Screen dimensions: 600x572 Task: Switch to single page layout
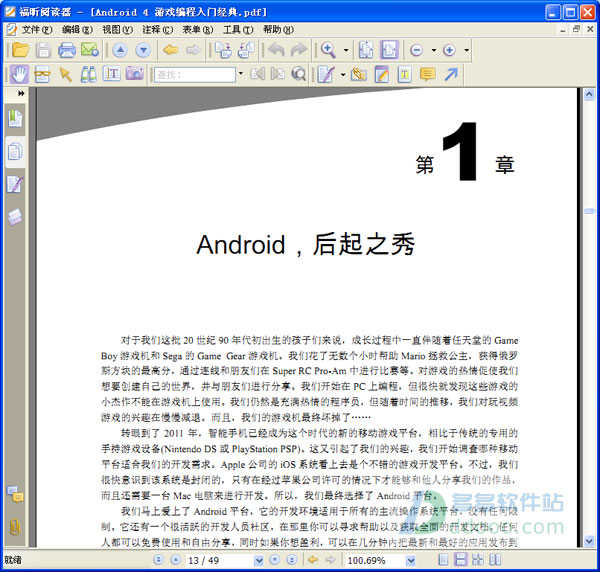click(x=443, y=560)
